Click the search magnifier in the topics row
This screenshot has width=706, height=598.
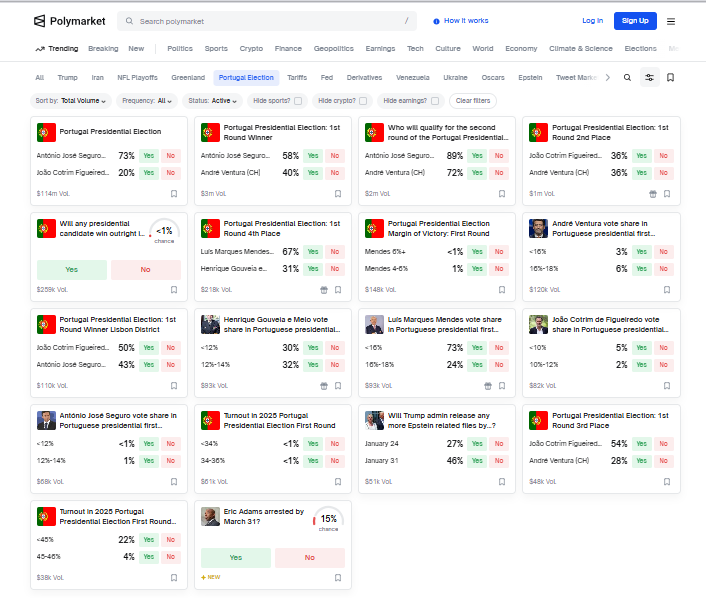(627, 77)
